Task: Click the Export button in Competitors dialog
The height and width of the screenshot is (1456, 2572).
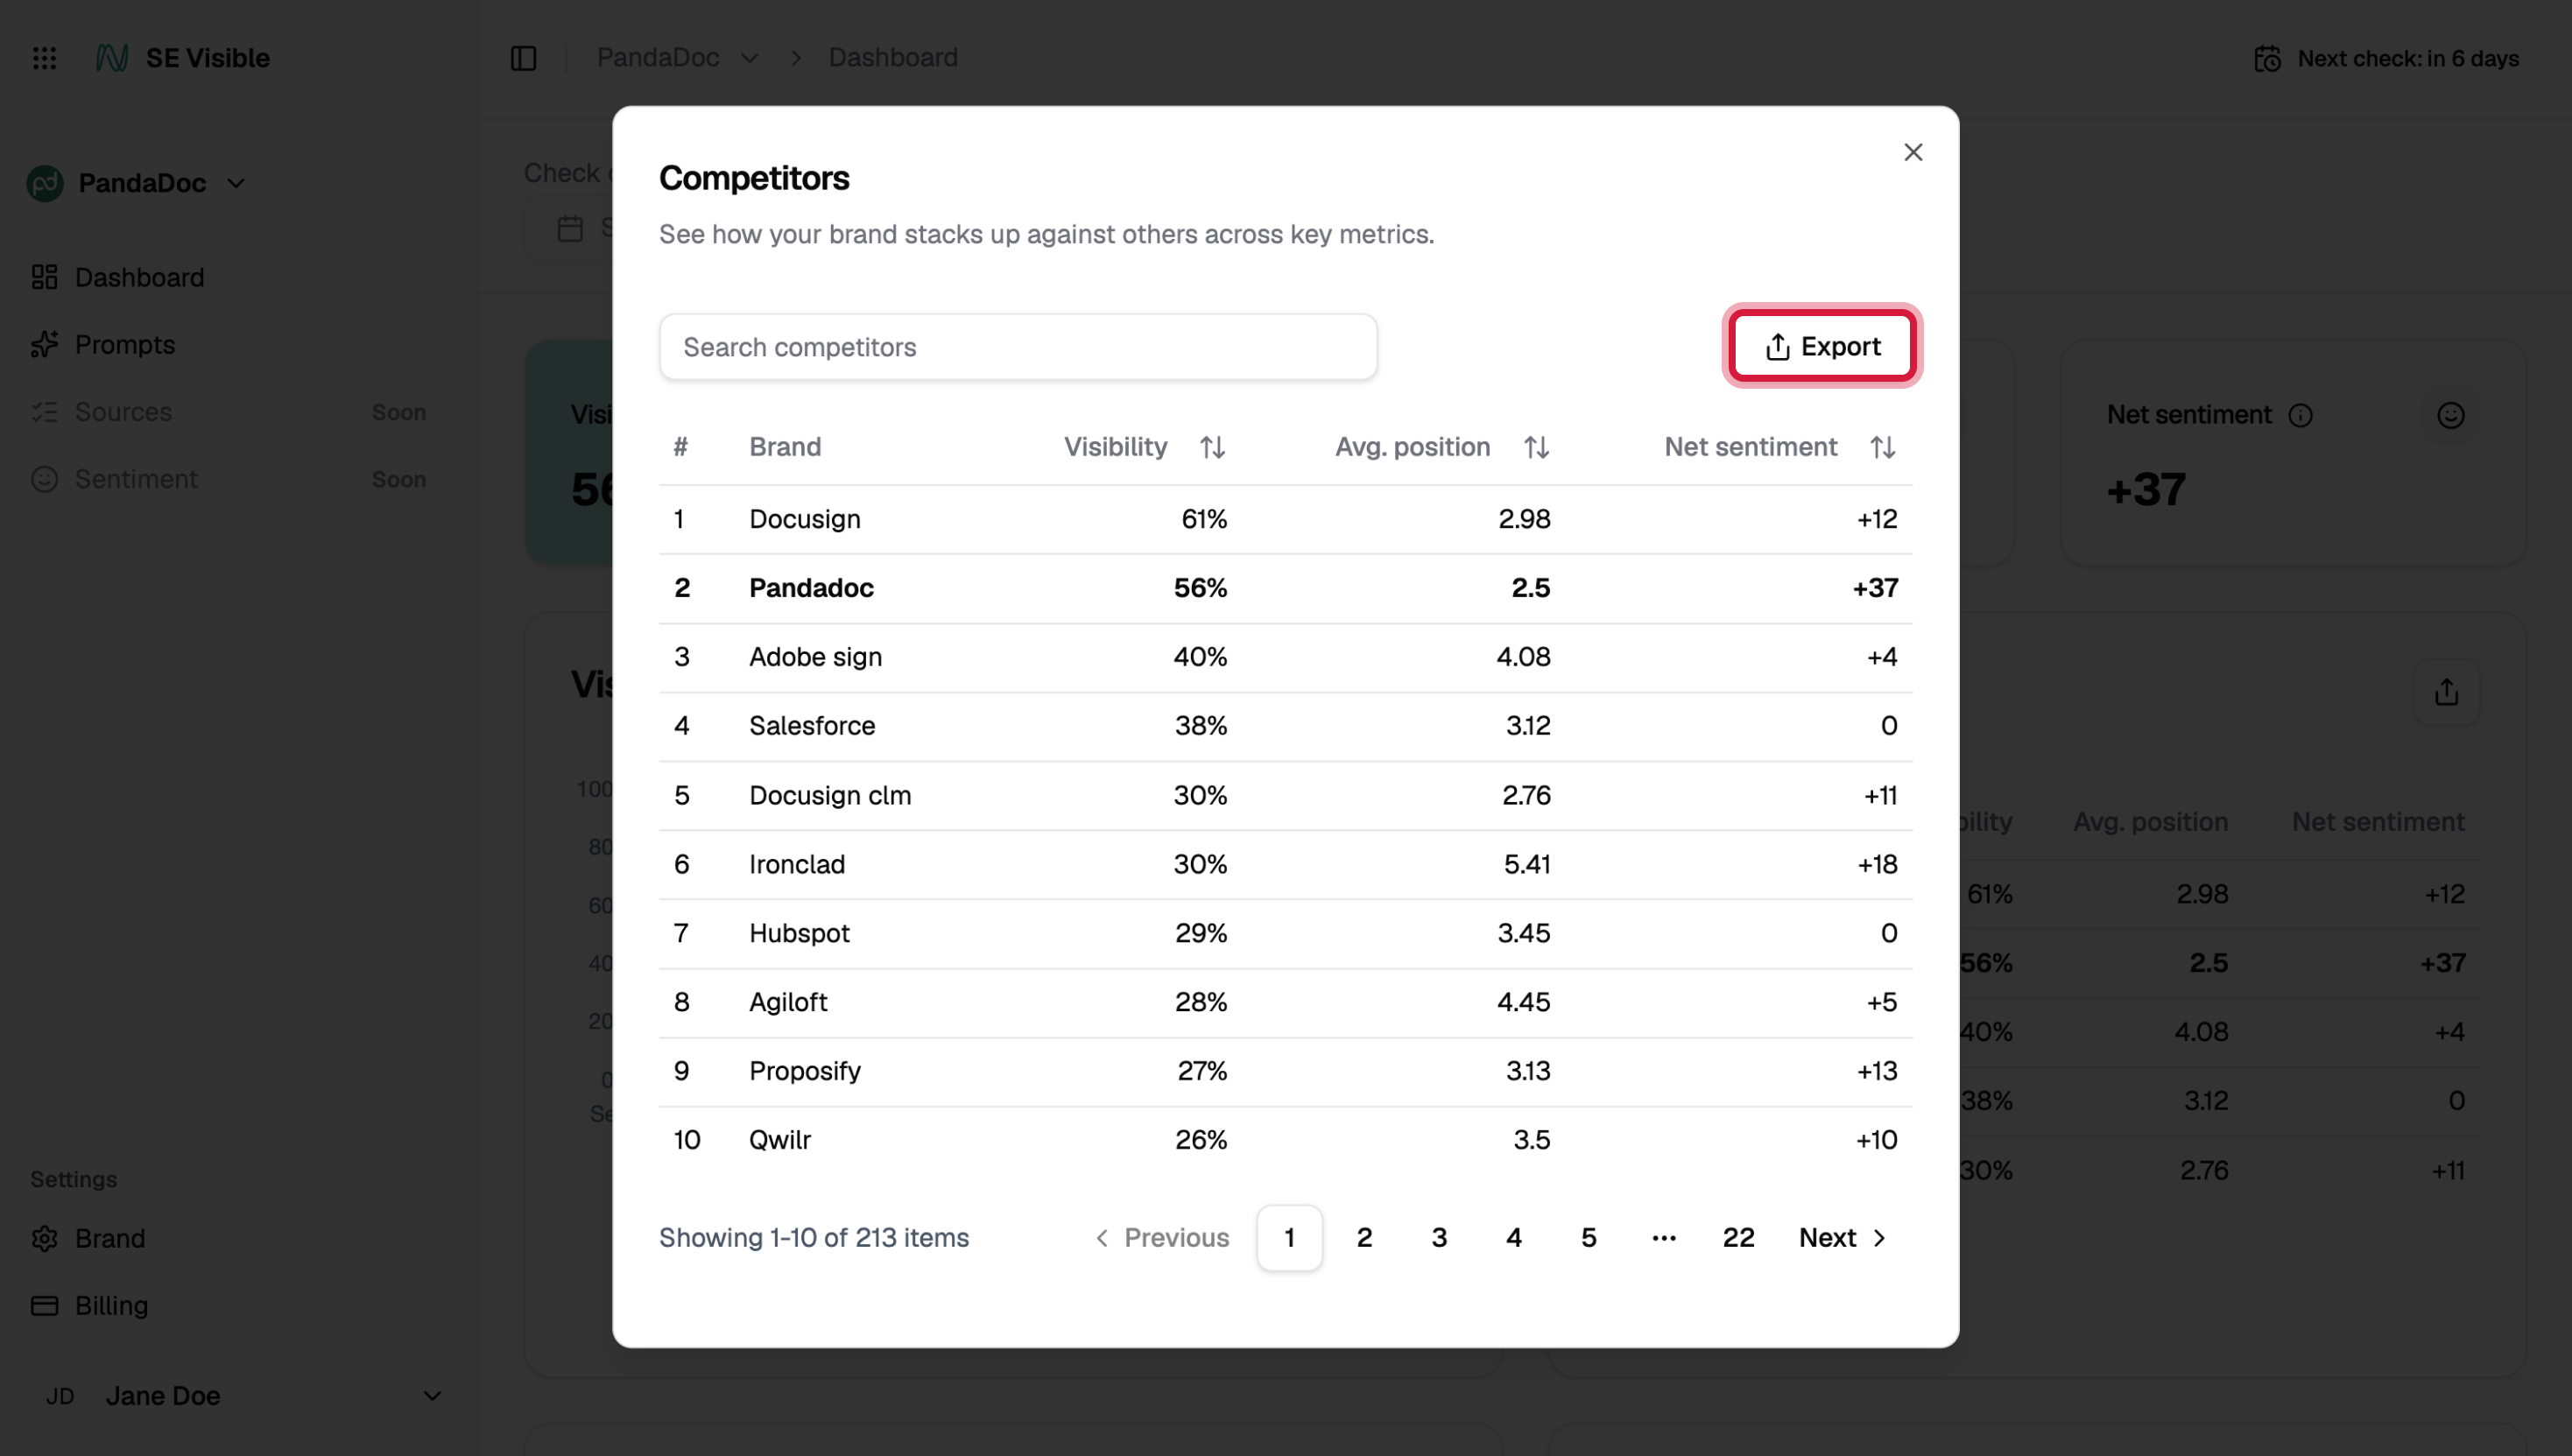Action: coord(1822,346)
